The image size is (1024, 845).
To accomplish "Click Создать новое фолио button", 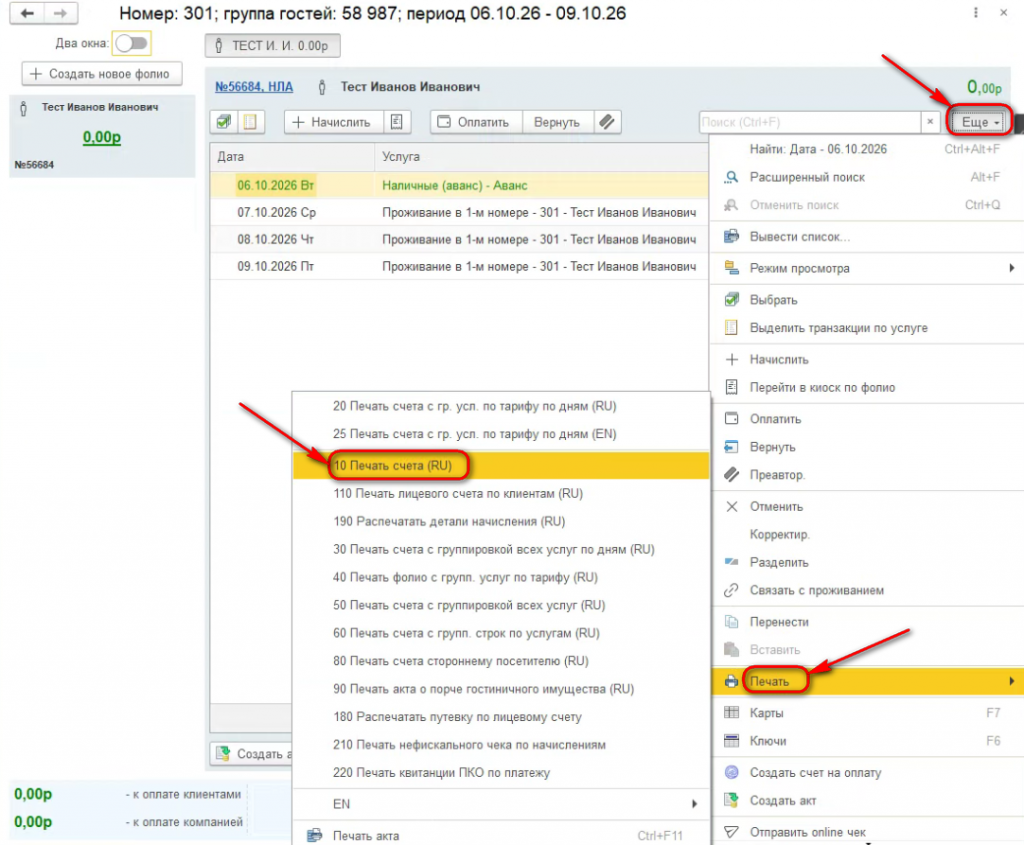I will 102,74.
